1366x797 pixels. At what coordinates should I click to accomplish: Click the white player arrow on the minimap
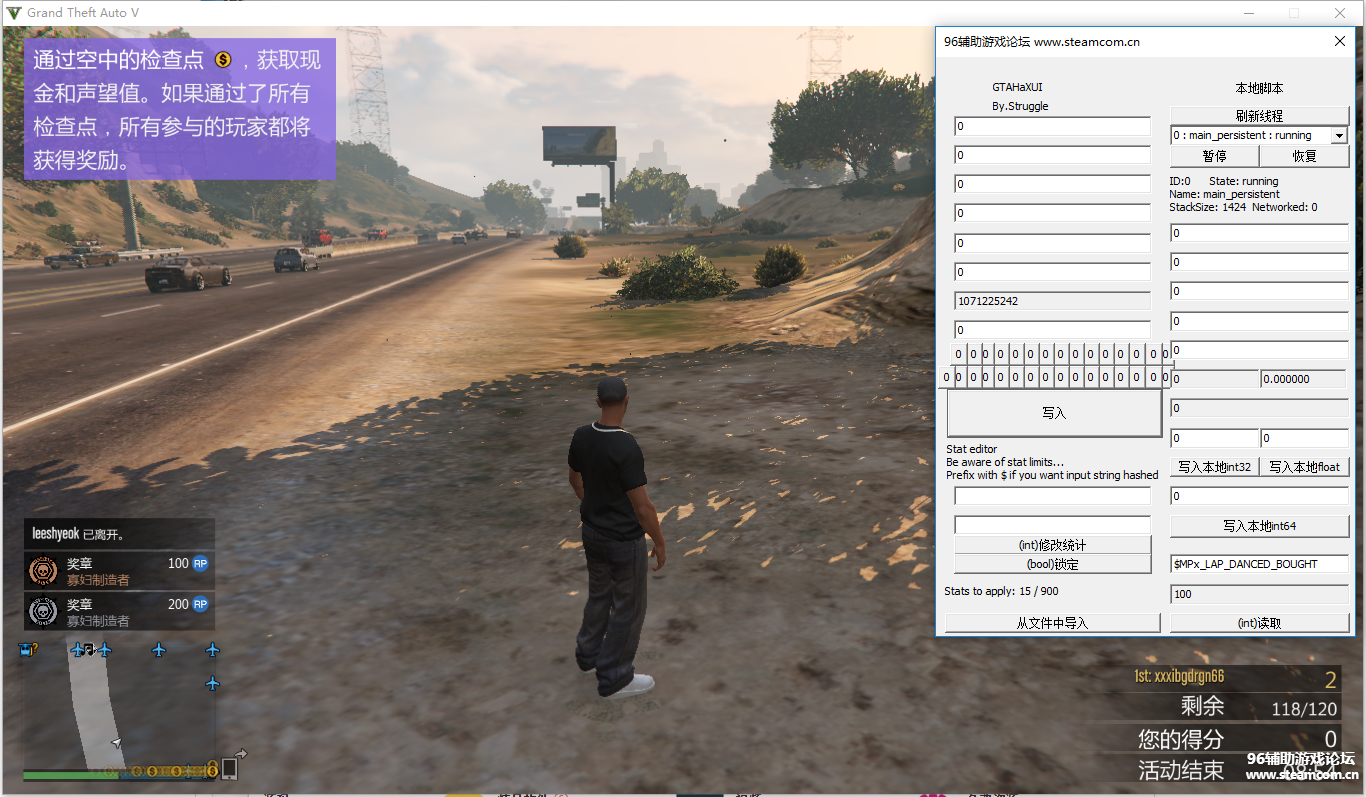click(116, 743)
